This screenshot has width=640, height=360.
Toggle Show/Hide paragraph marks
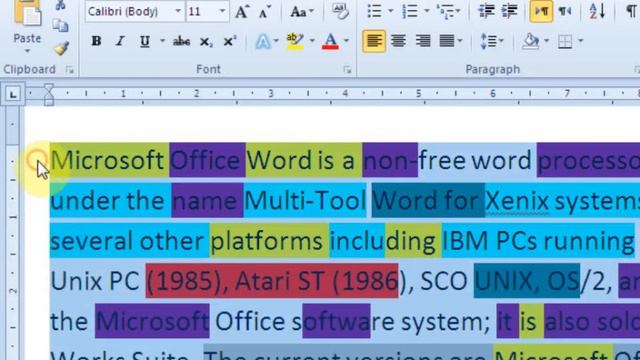[x=631, y=11]
